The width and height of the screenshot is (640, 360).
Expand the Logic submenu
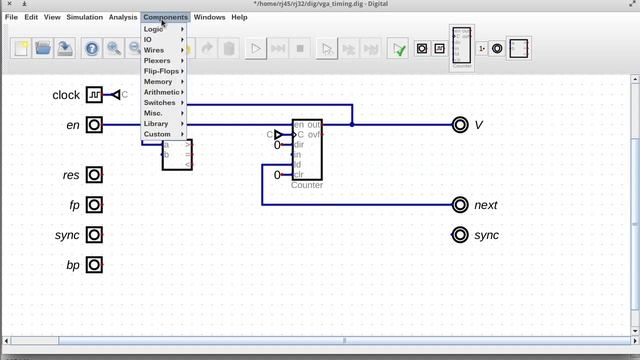[164, 29]
